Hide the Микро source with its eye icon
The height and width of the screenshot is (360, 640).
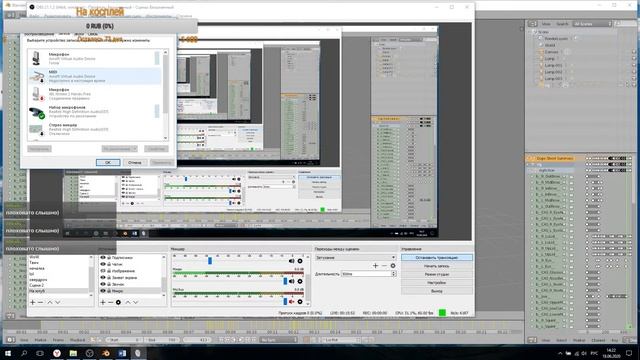pyautogui.click(x=103, y=291)
